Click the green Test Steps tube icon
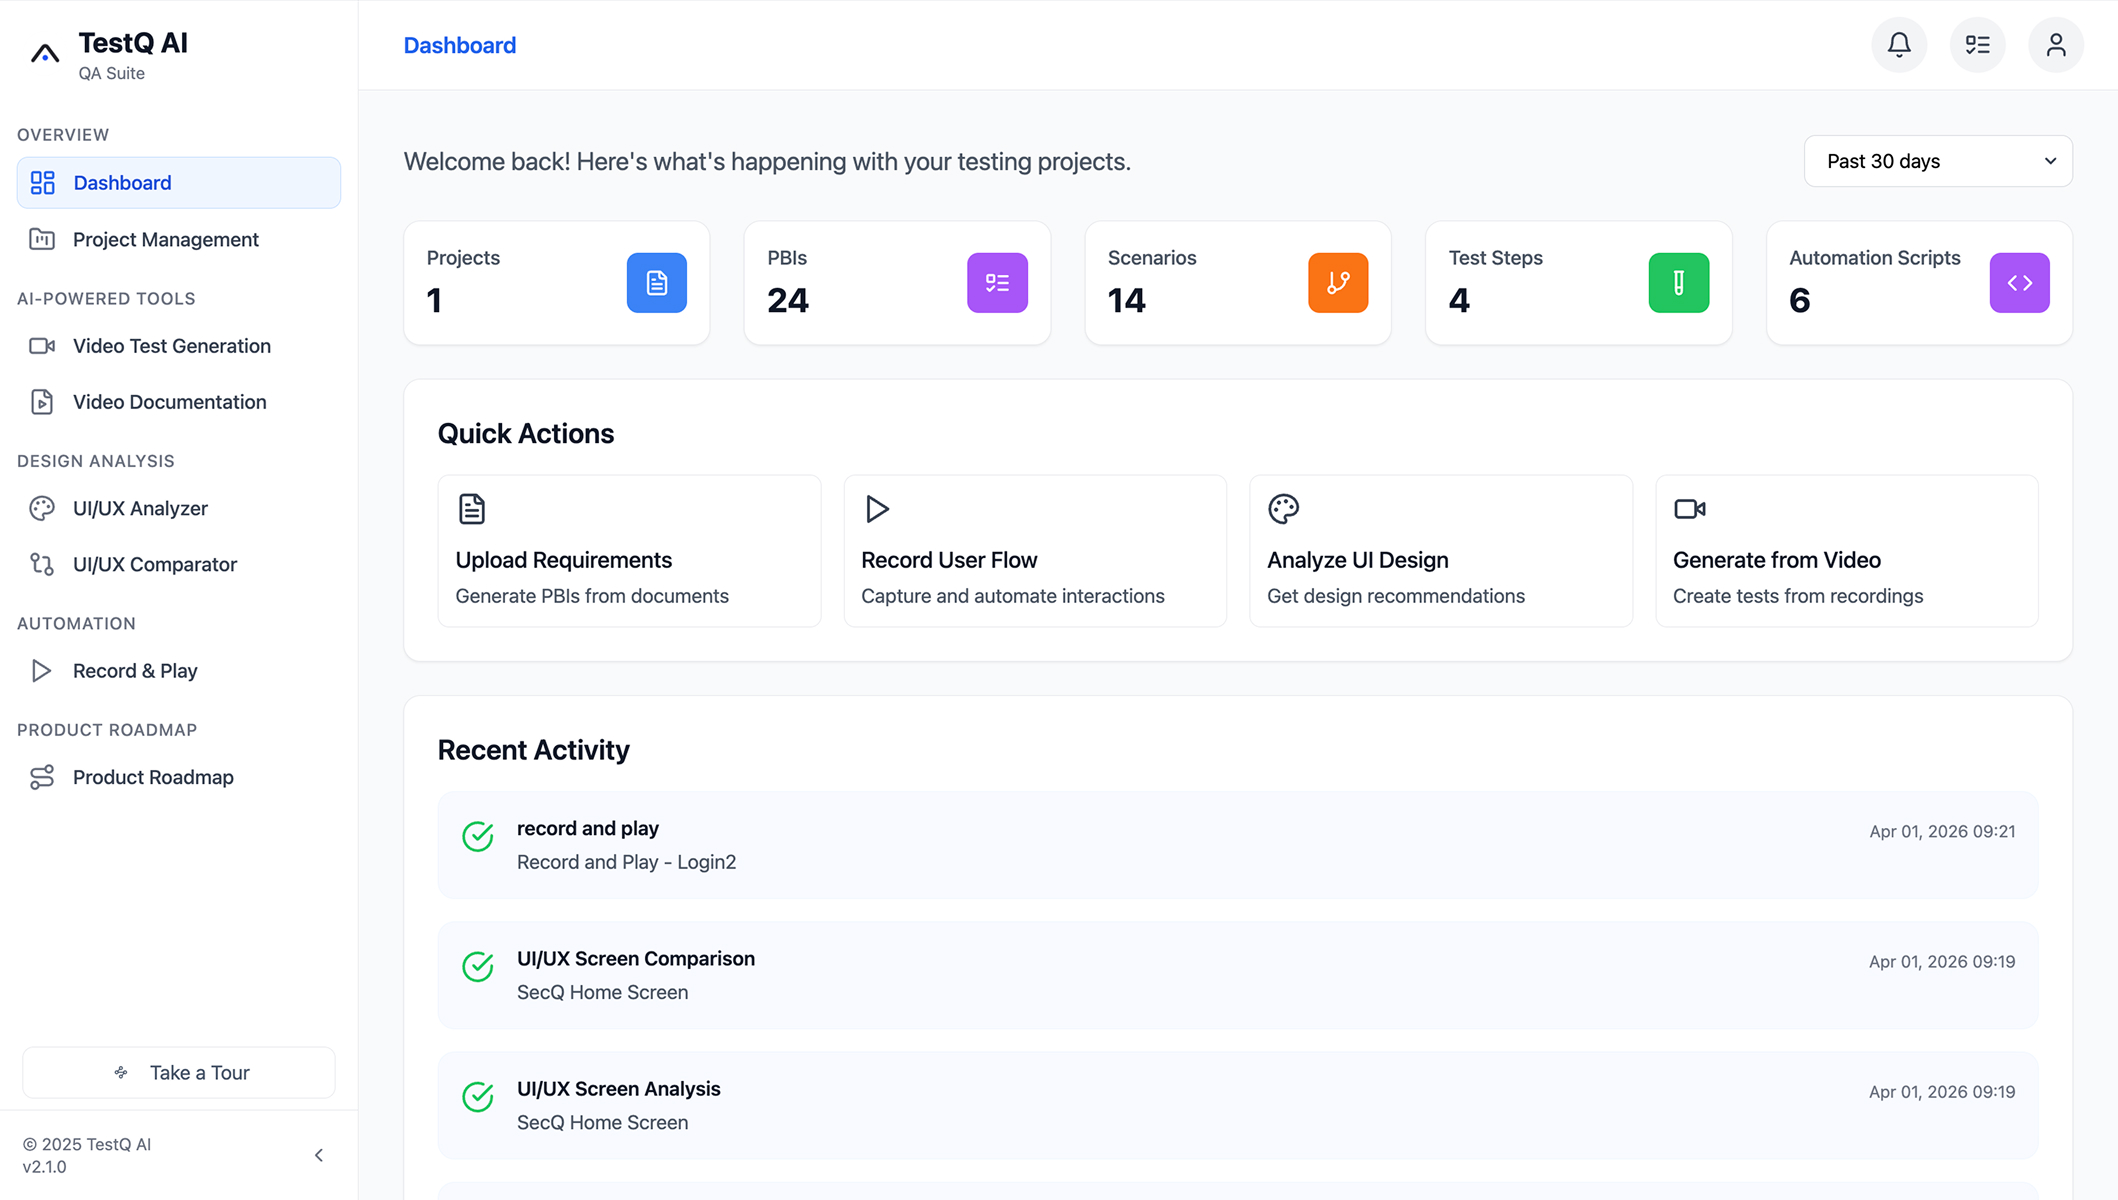Image resolution: width=2118 pixels, height=1200 pixels. (1679, 283)
